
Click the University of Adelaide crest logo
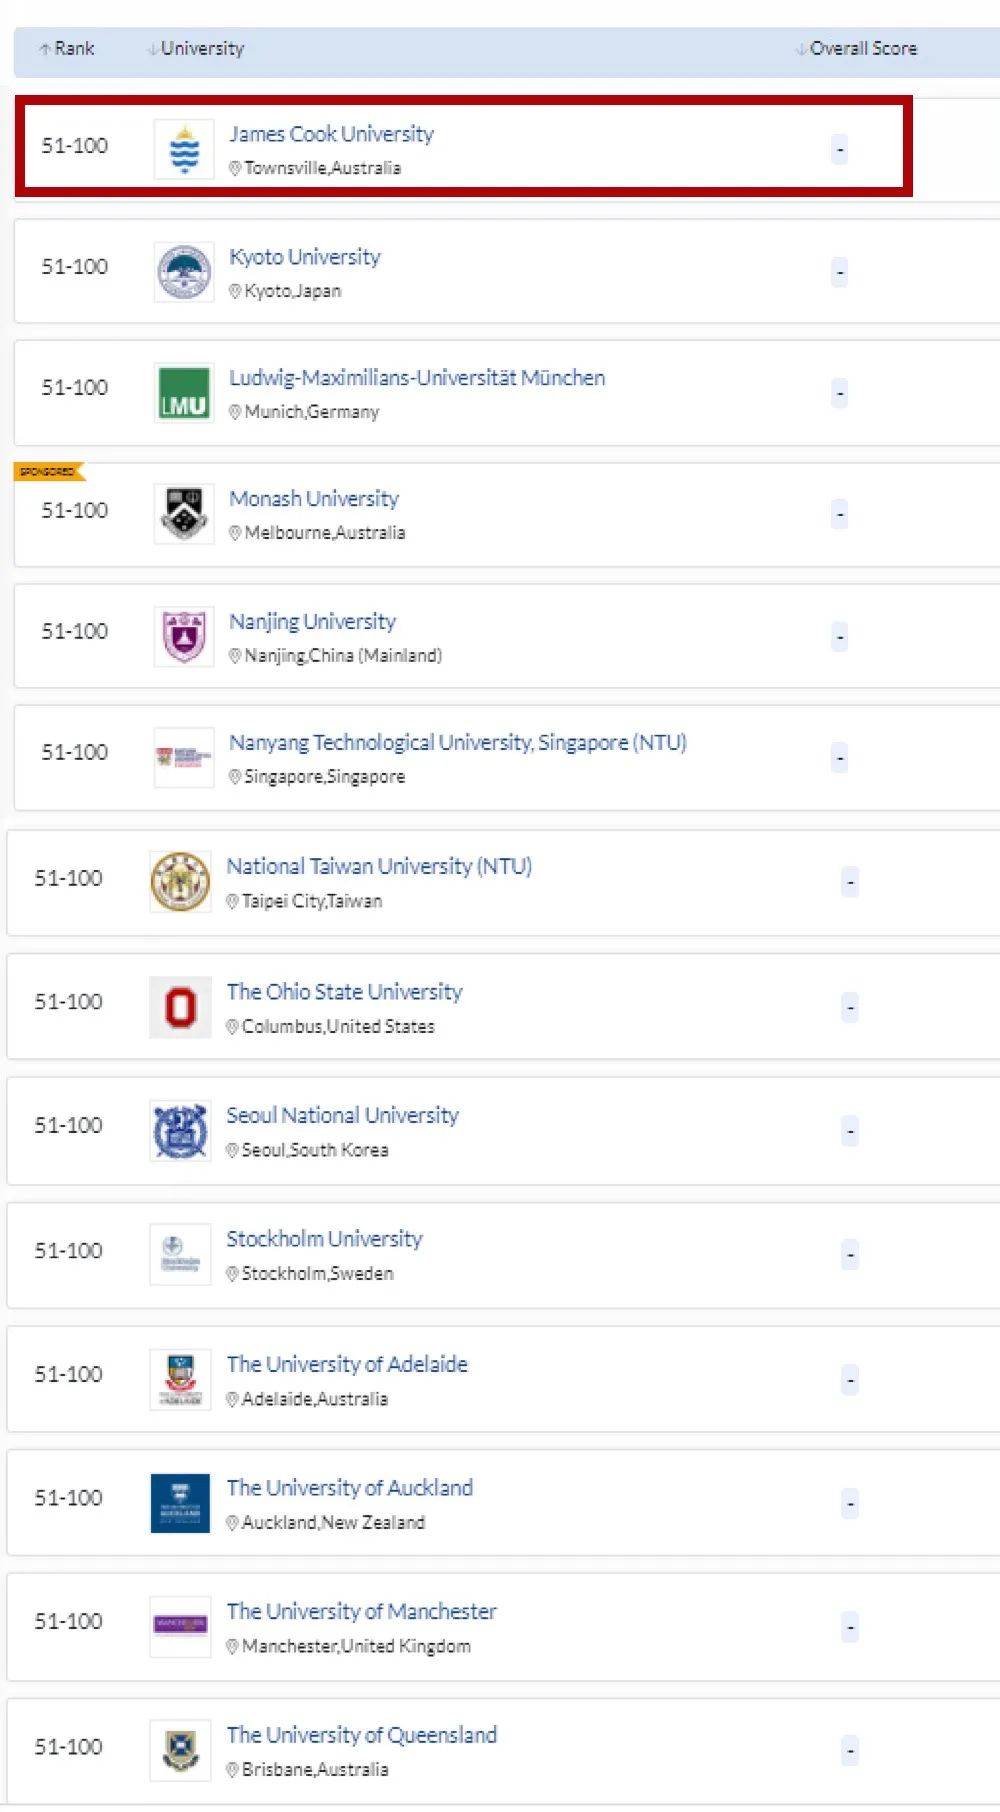click(x=180, y=1379)
